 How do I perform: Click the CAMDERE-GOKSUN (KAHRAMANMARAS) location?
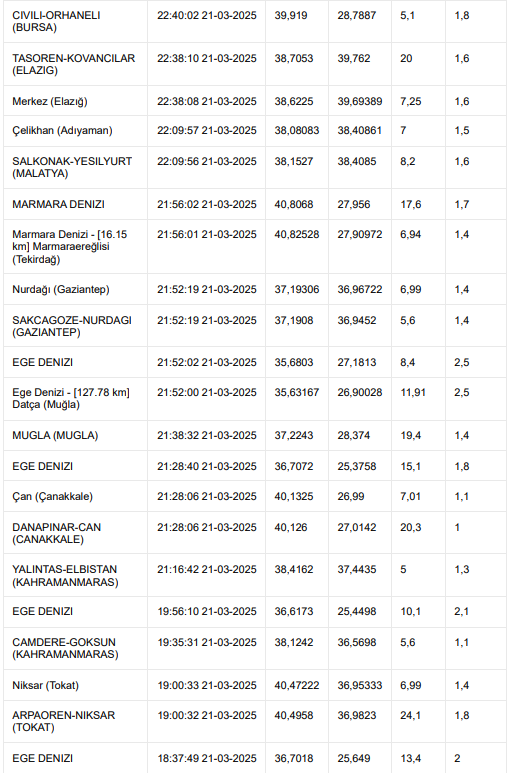75,648
